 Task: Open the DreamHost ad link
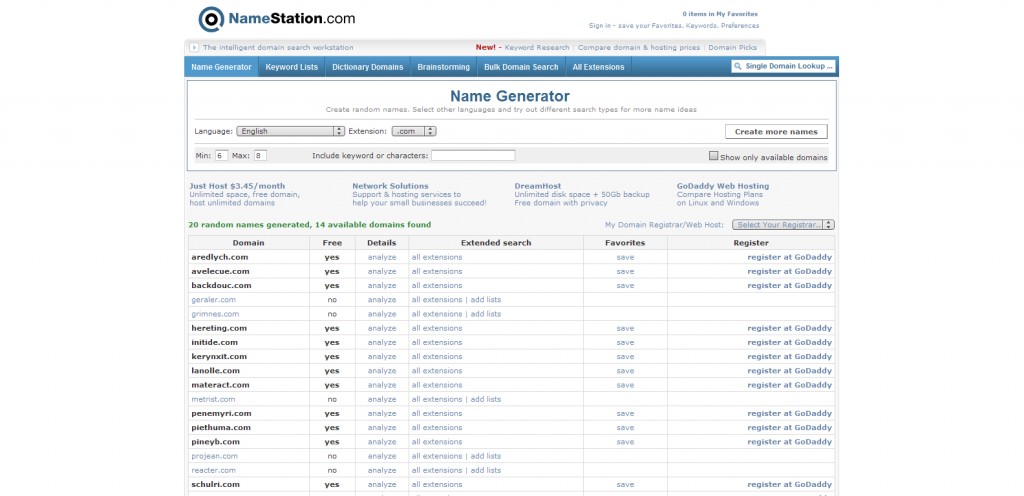click(x=537, y=186)
